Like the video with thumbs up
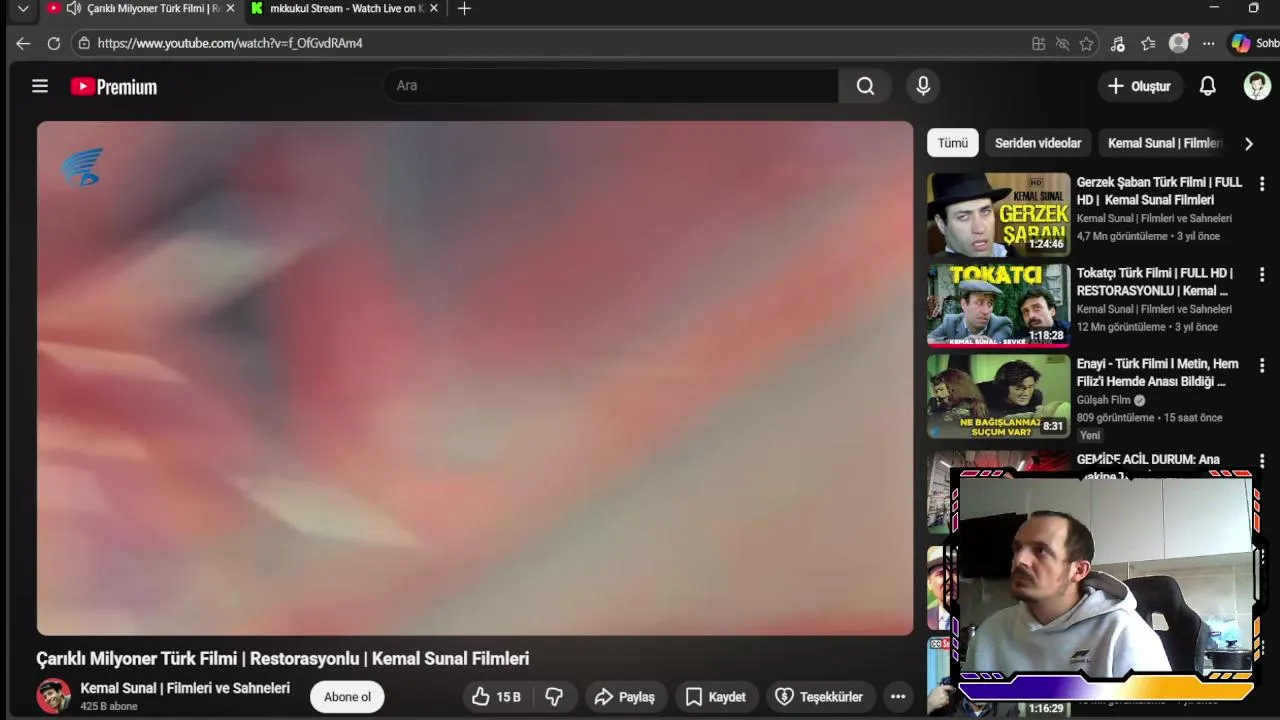 click(496, 697)
